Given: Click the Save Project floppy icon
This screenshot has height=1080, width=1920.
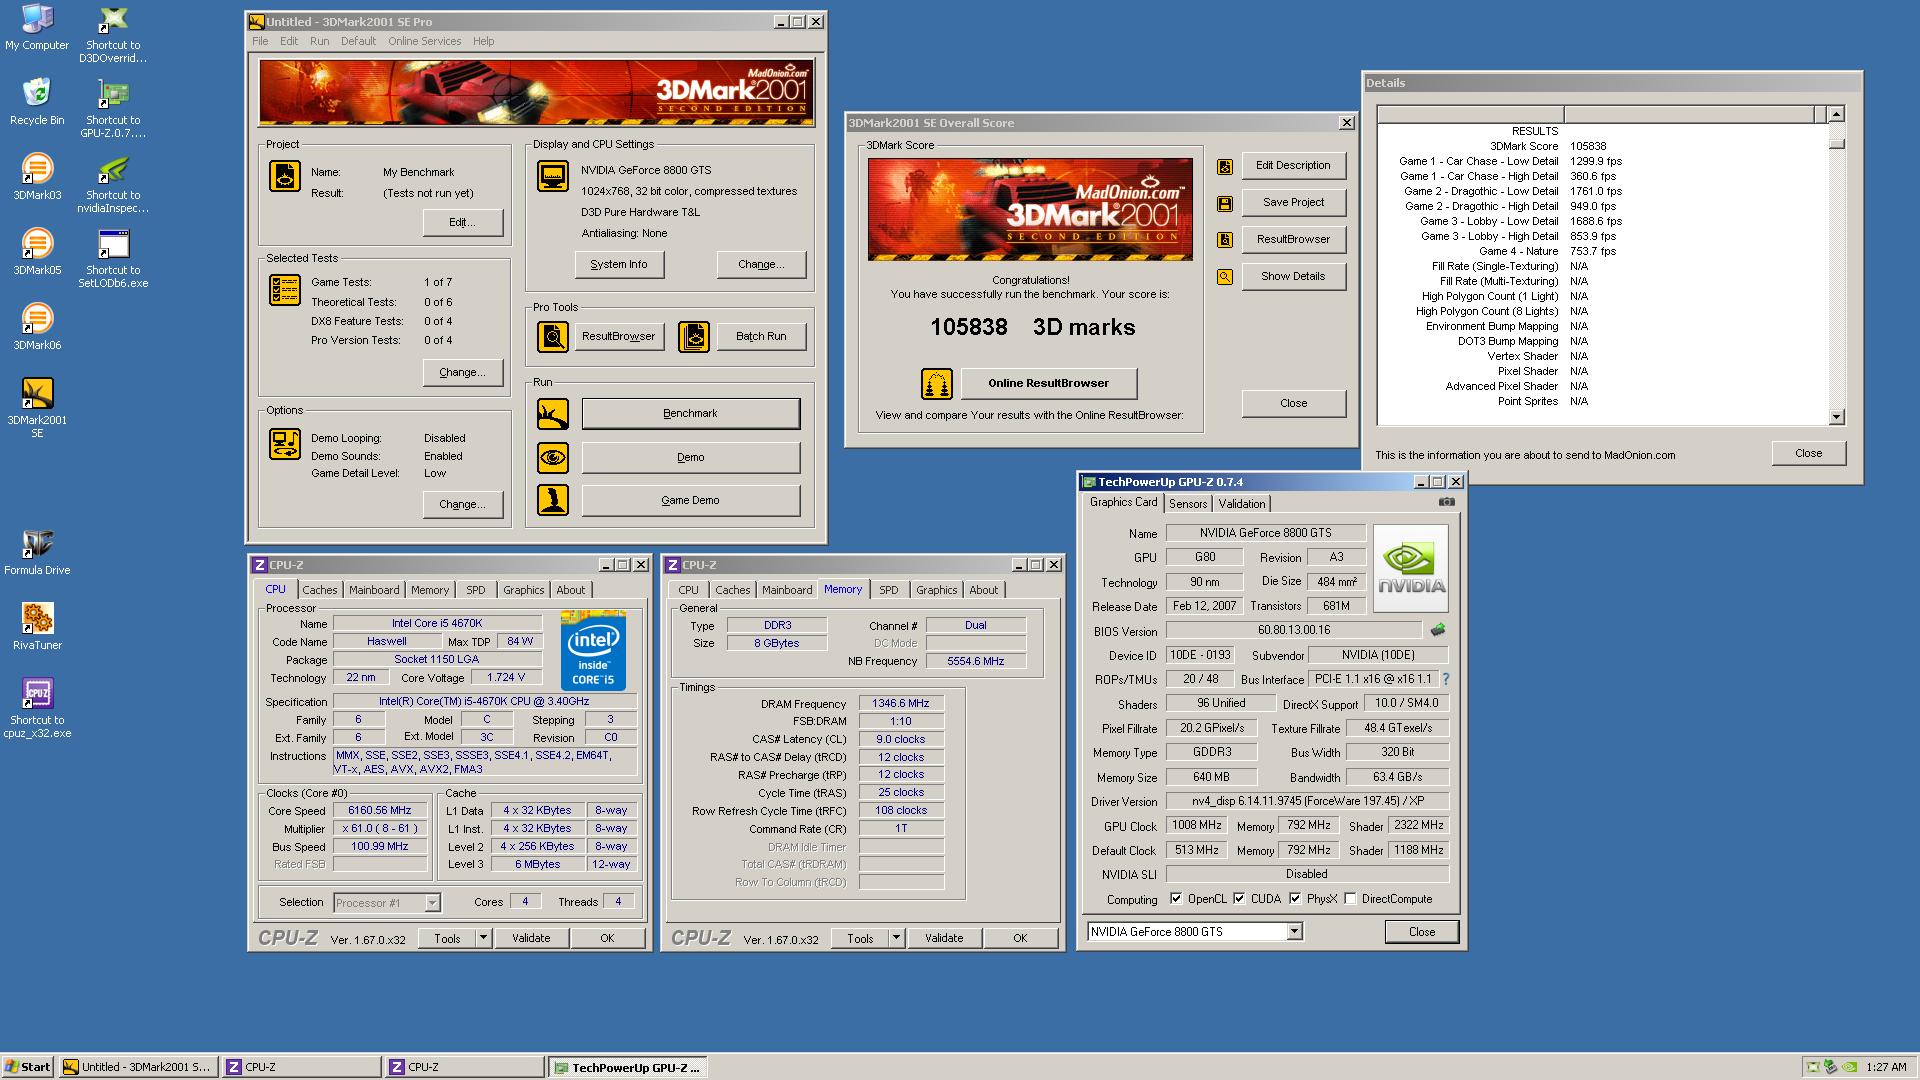Looking at the screenshot, I should [1225, 204].
